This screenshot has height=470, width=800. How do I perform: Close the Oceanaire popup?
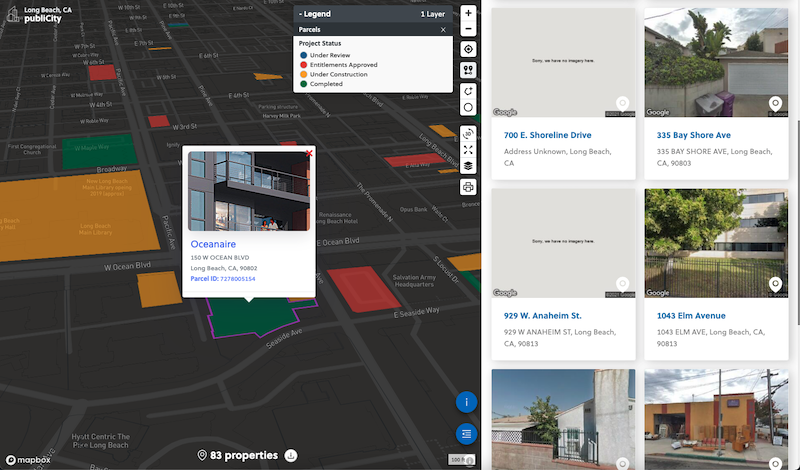[x=309, y=153]
